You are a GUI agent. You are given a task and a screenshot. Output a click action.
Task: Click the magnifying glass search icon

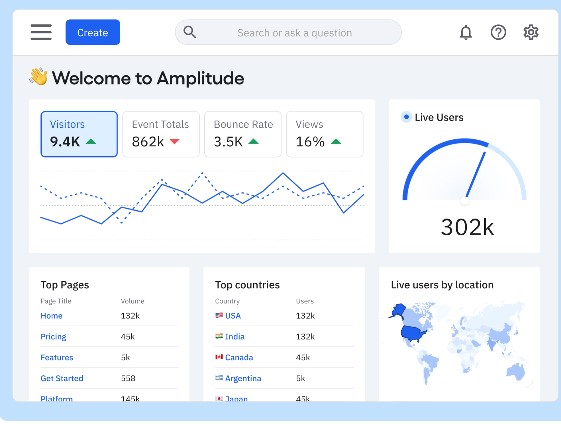(190, 32)
